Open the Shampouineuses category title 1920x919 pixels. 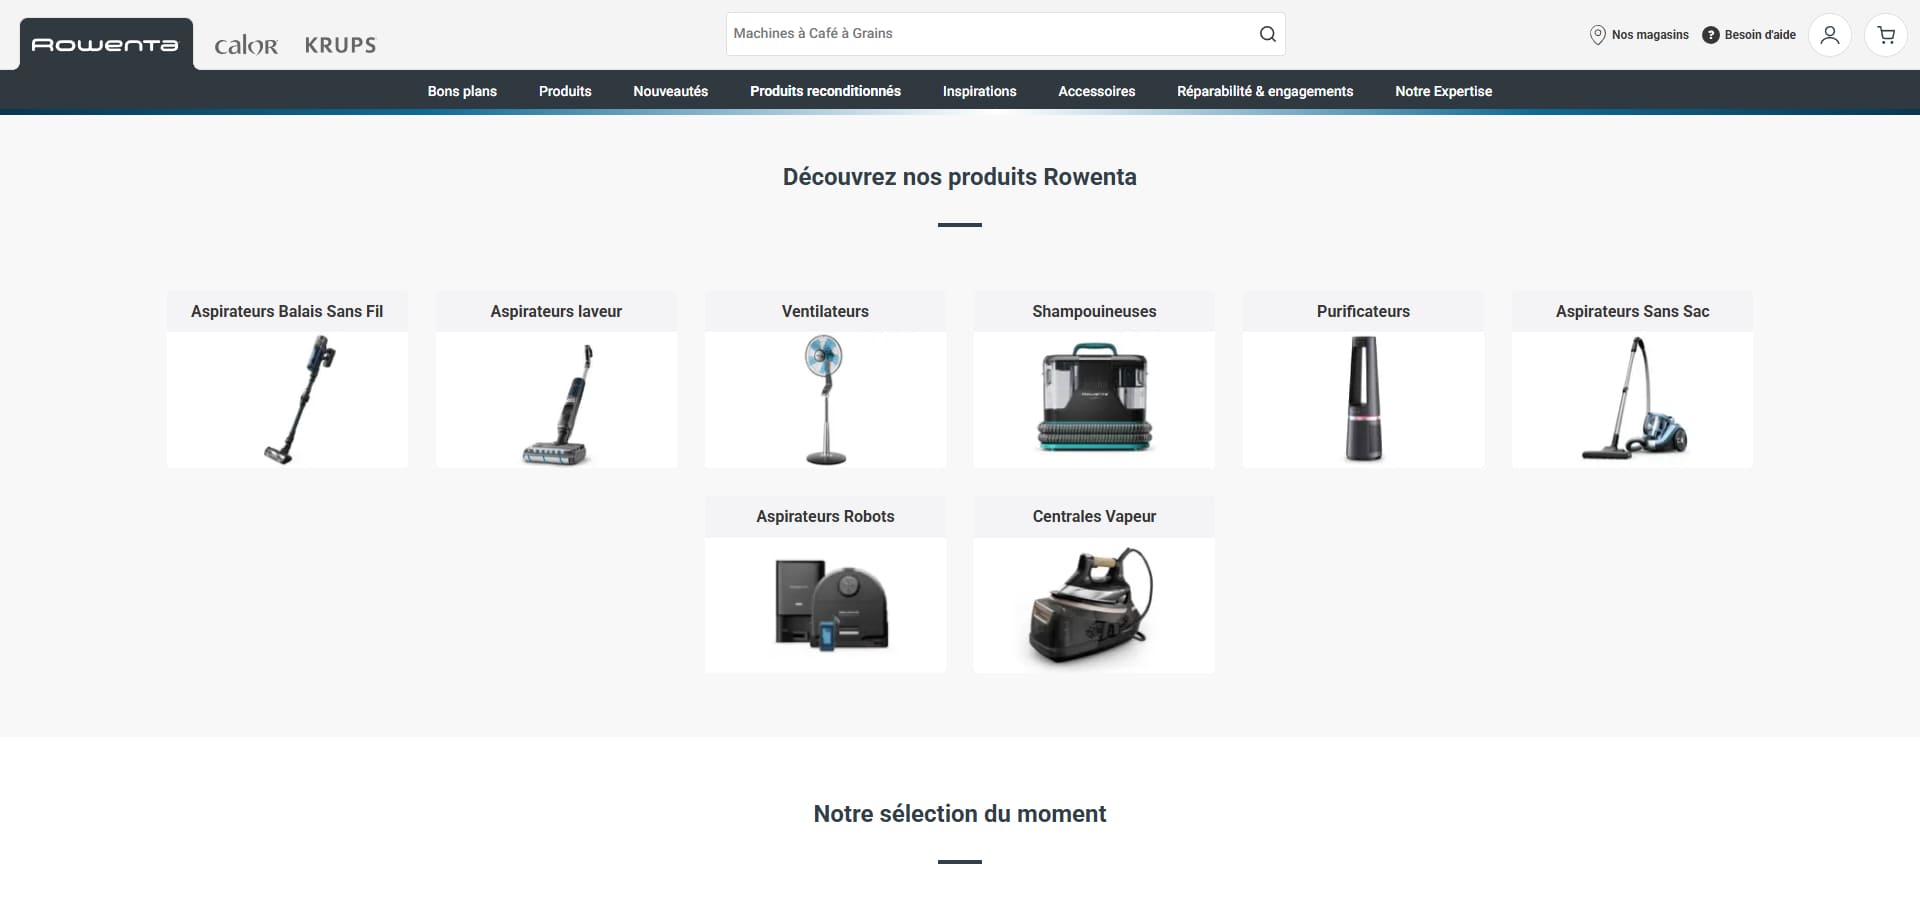pos(1094,311)
